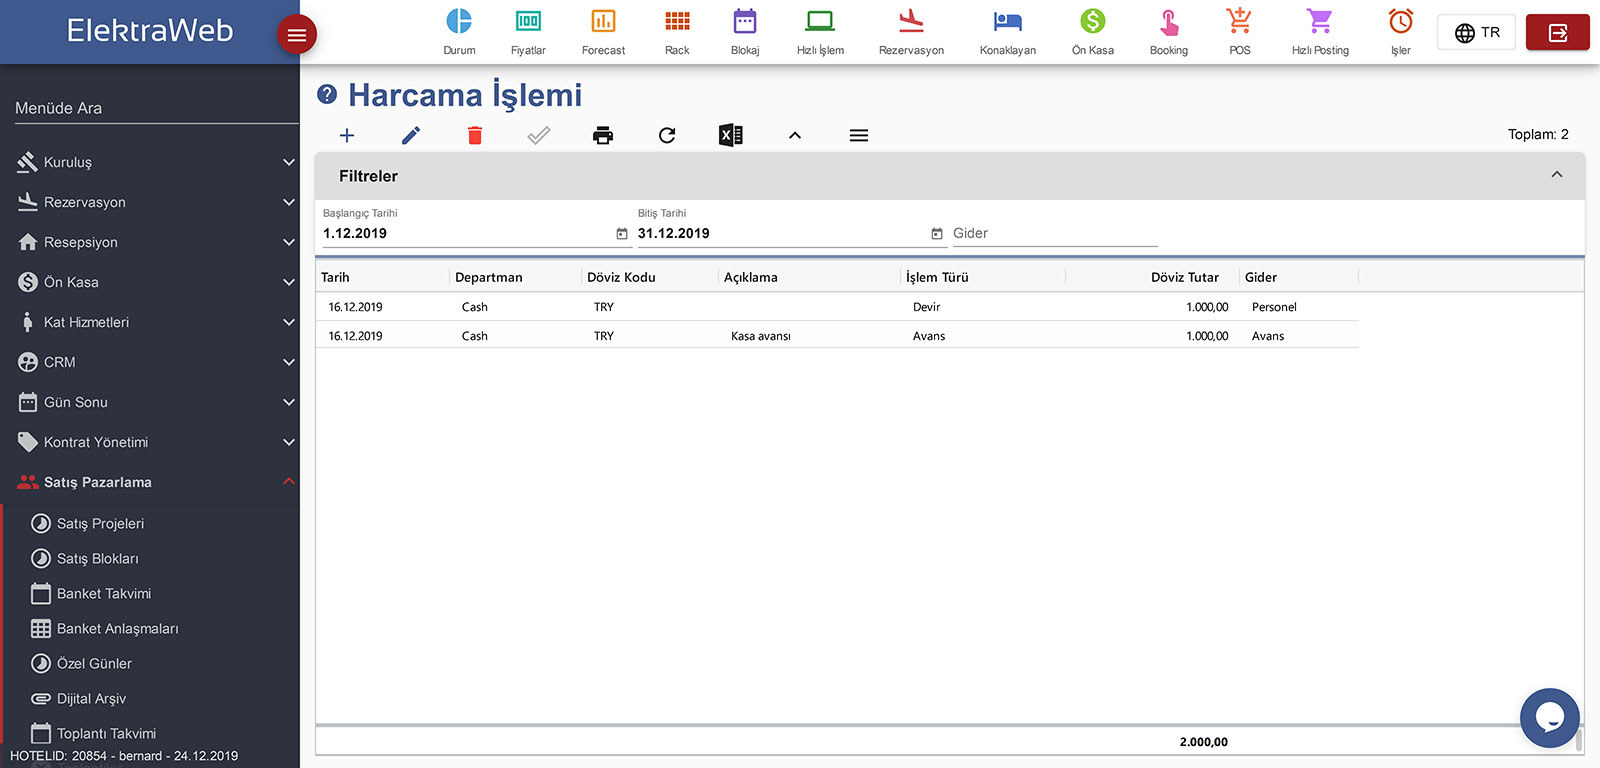Screen dimensions: 1600x768
Task: Open the Ön Kasa dollar icon
Action: 1093,21
